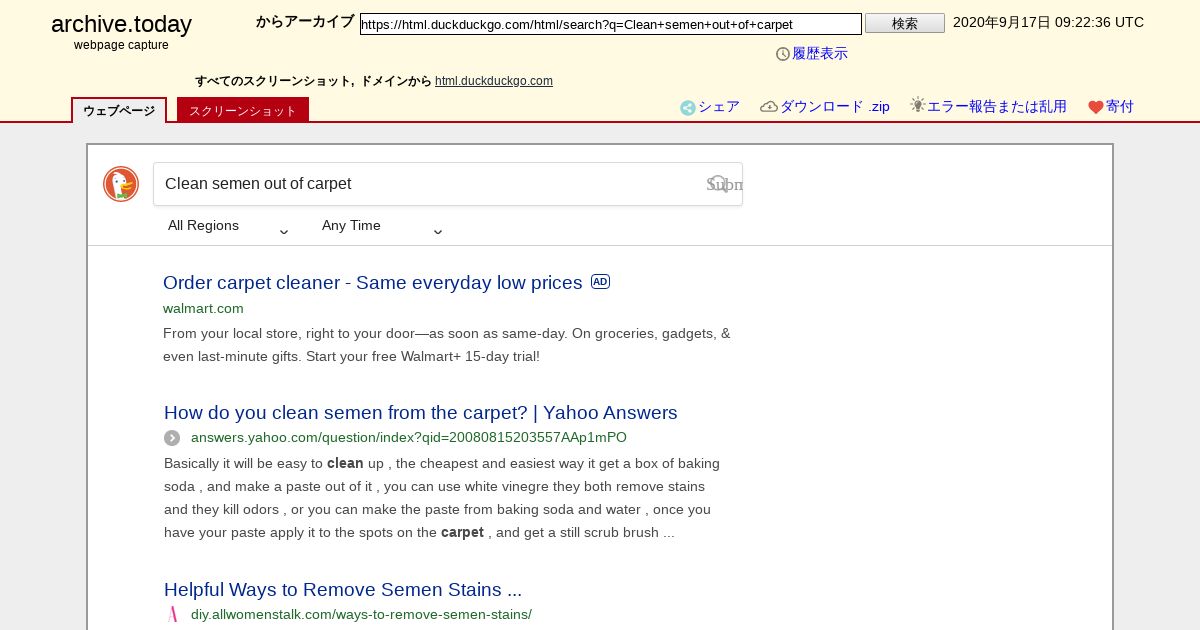Switch to the ウェブページ tab
The height and width of the screenshot is (630, 1200).
click(x=119, y=111)
